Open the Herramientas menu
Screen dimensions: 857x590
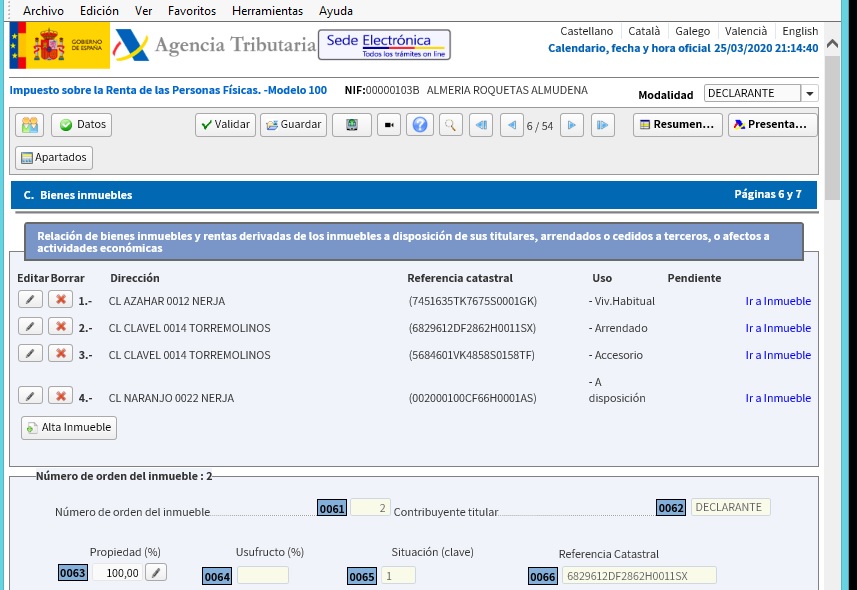point(267,11)
